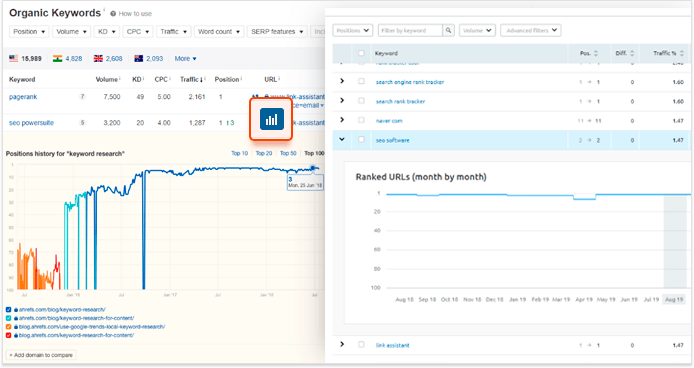Sort by Diff. column arrows

point(632,53)
